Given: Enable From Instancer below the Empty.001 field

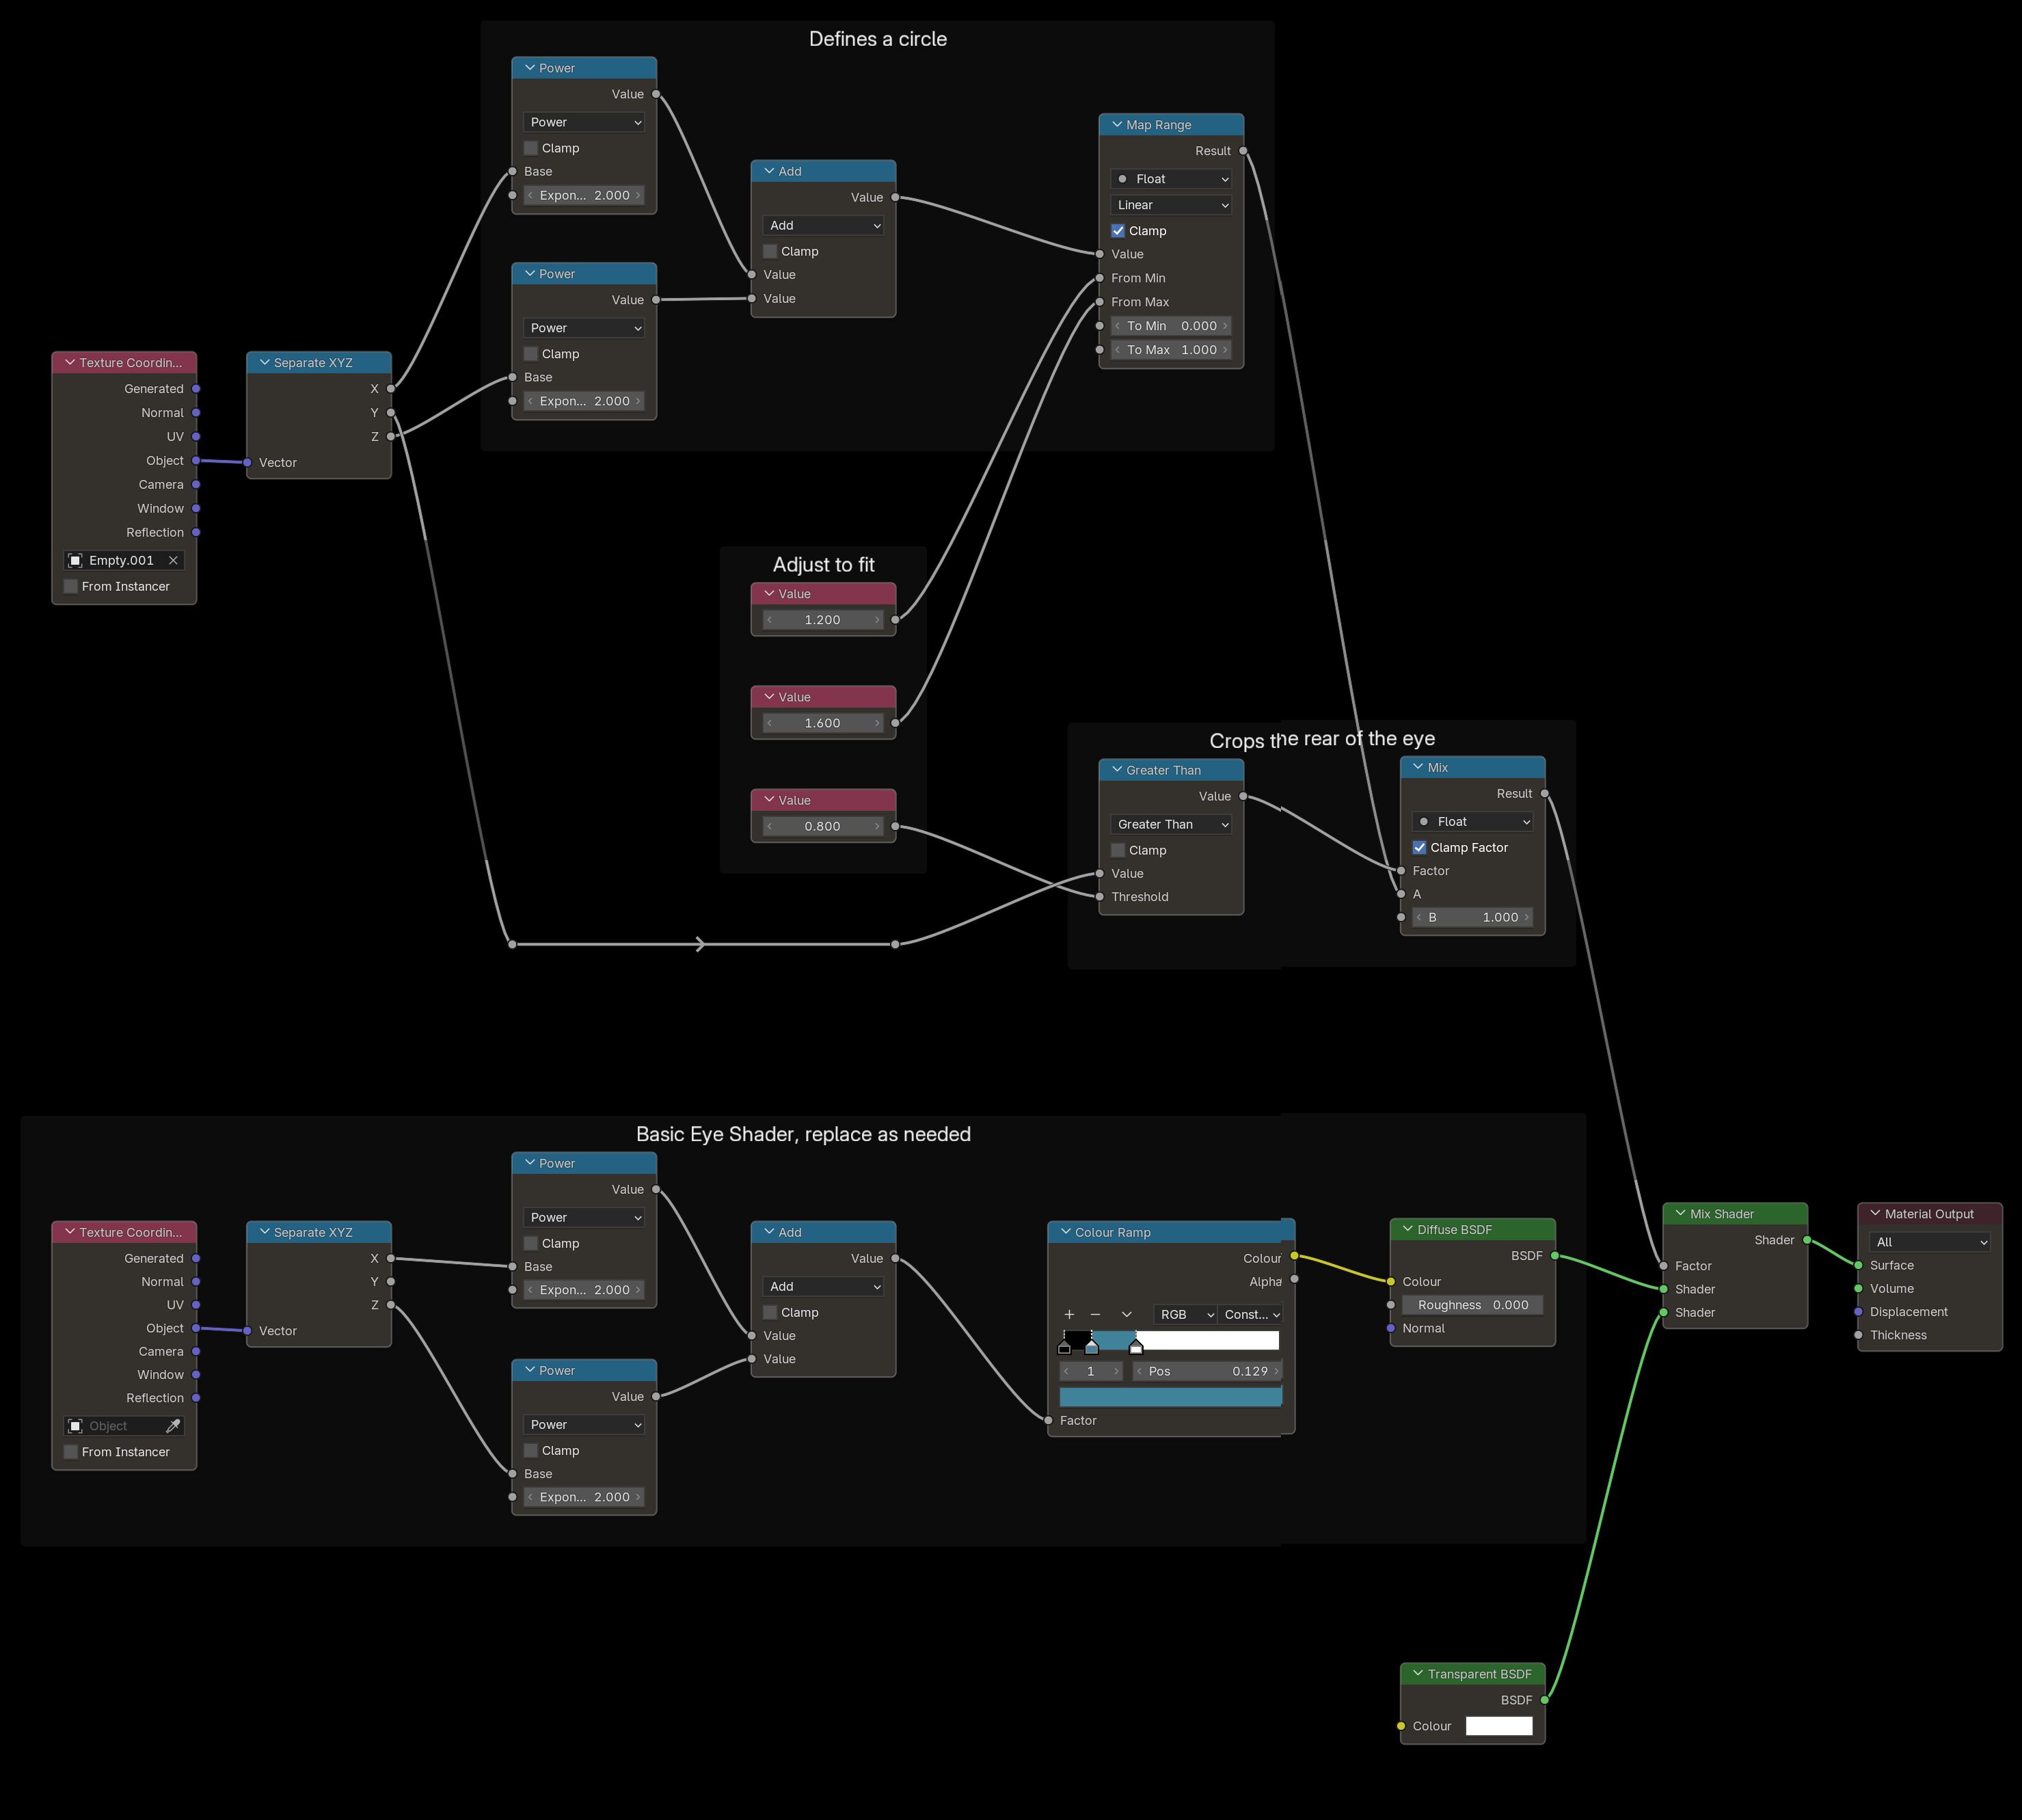Looking at the screenshot, I should 71,586.
